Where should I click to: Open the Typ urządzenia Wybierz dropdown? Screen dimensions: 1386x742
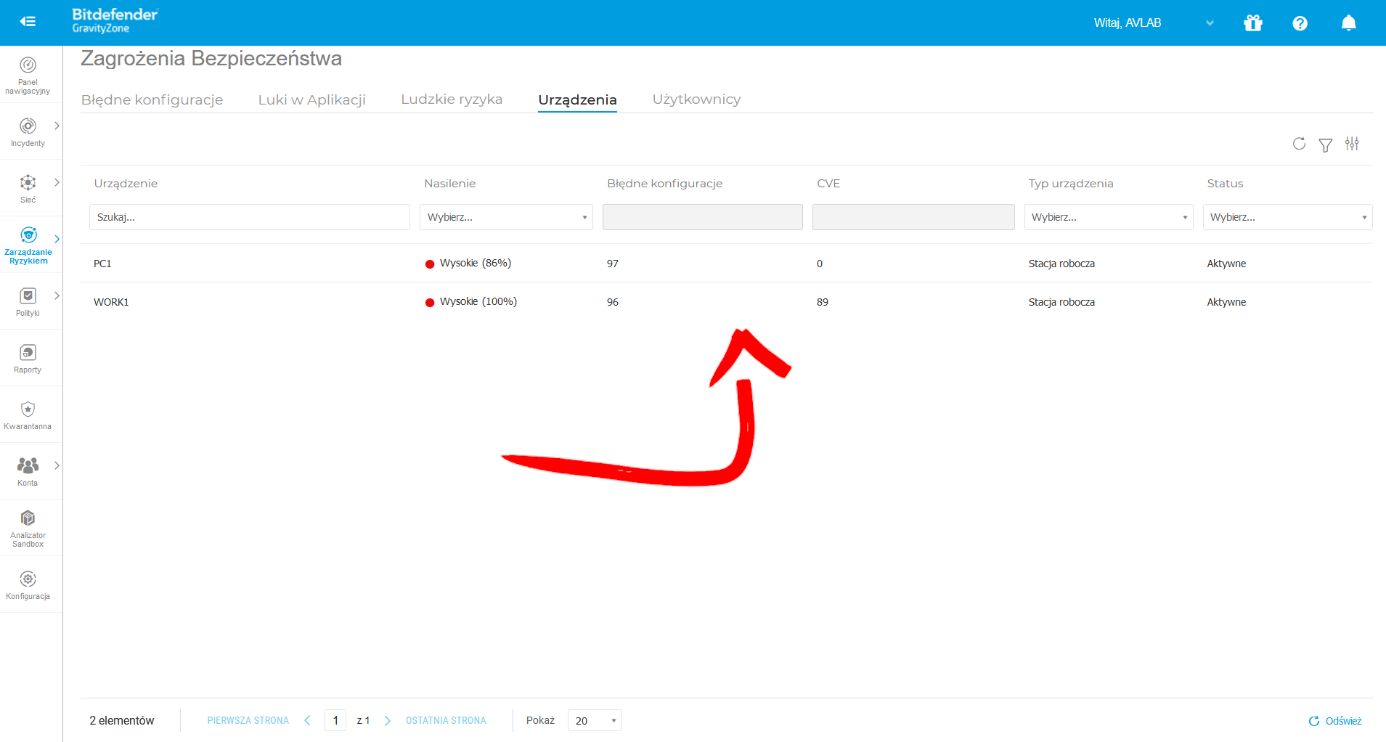pyautogui.click(x=1109, y=217)
